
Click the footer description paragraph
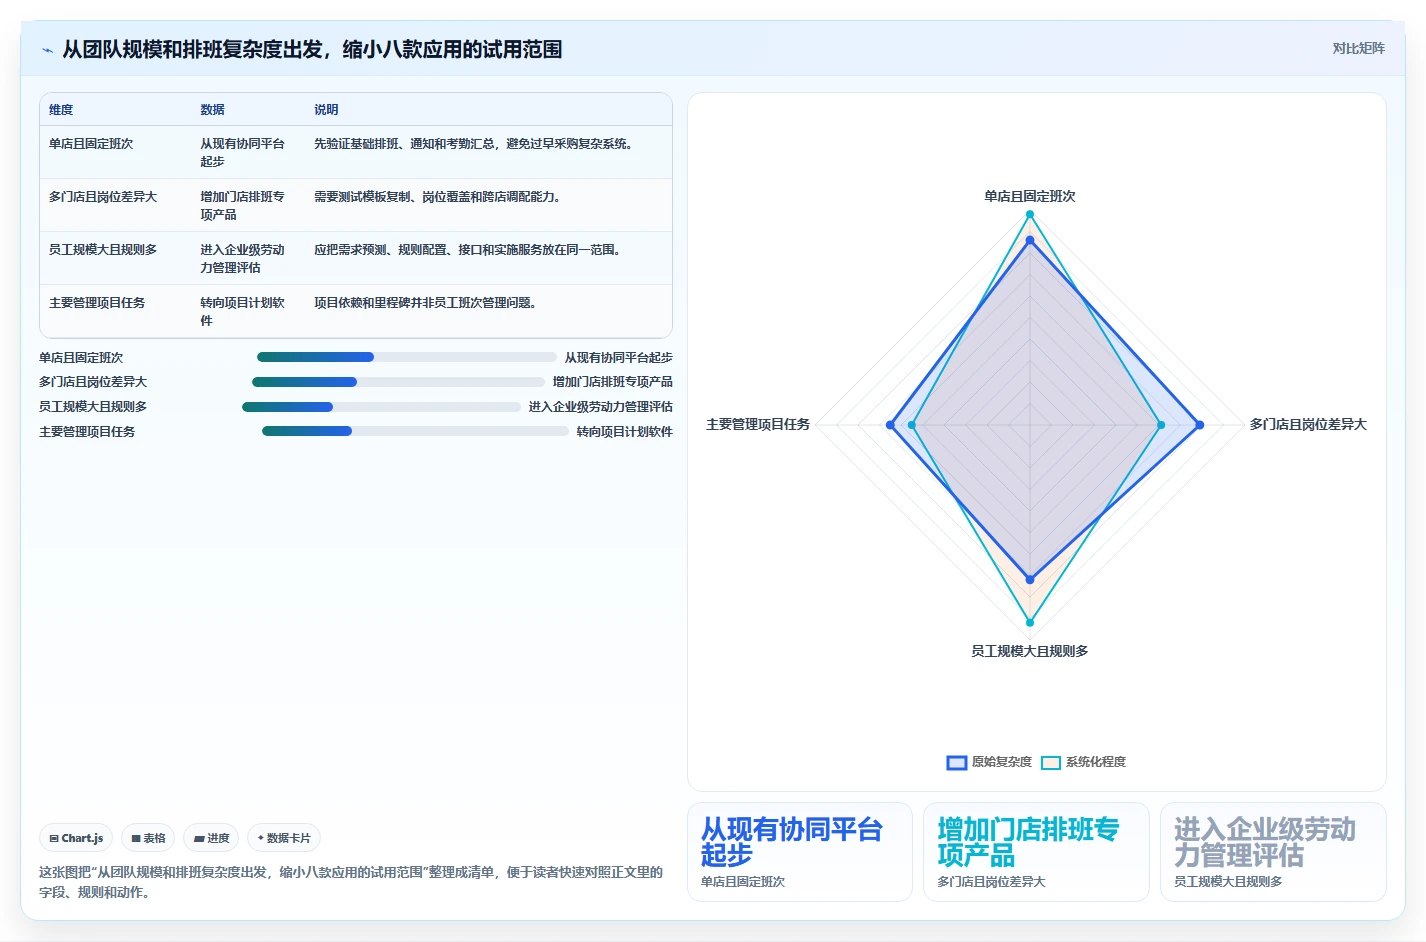click(x=351, y=882)
